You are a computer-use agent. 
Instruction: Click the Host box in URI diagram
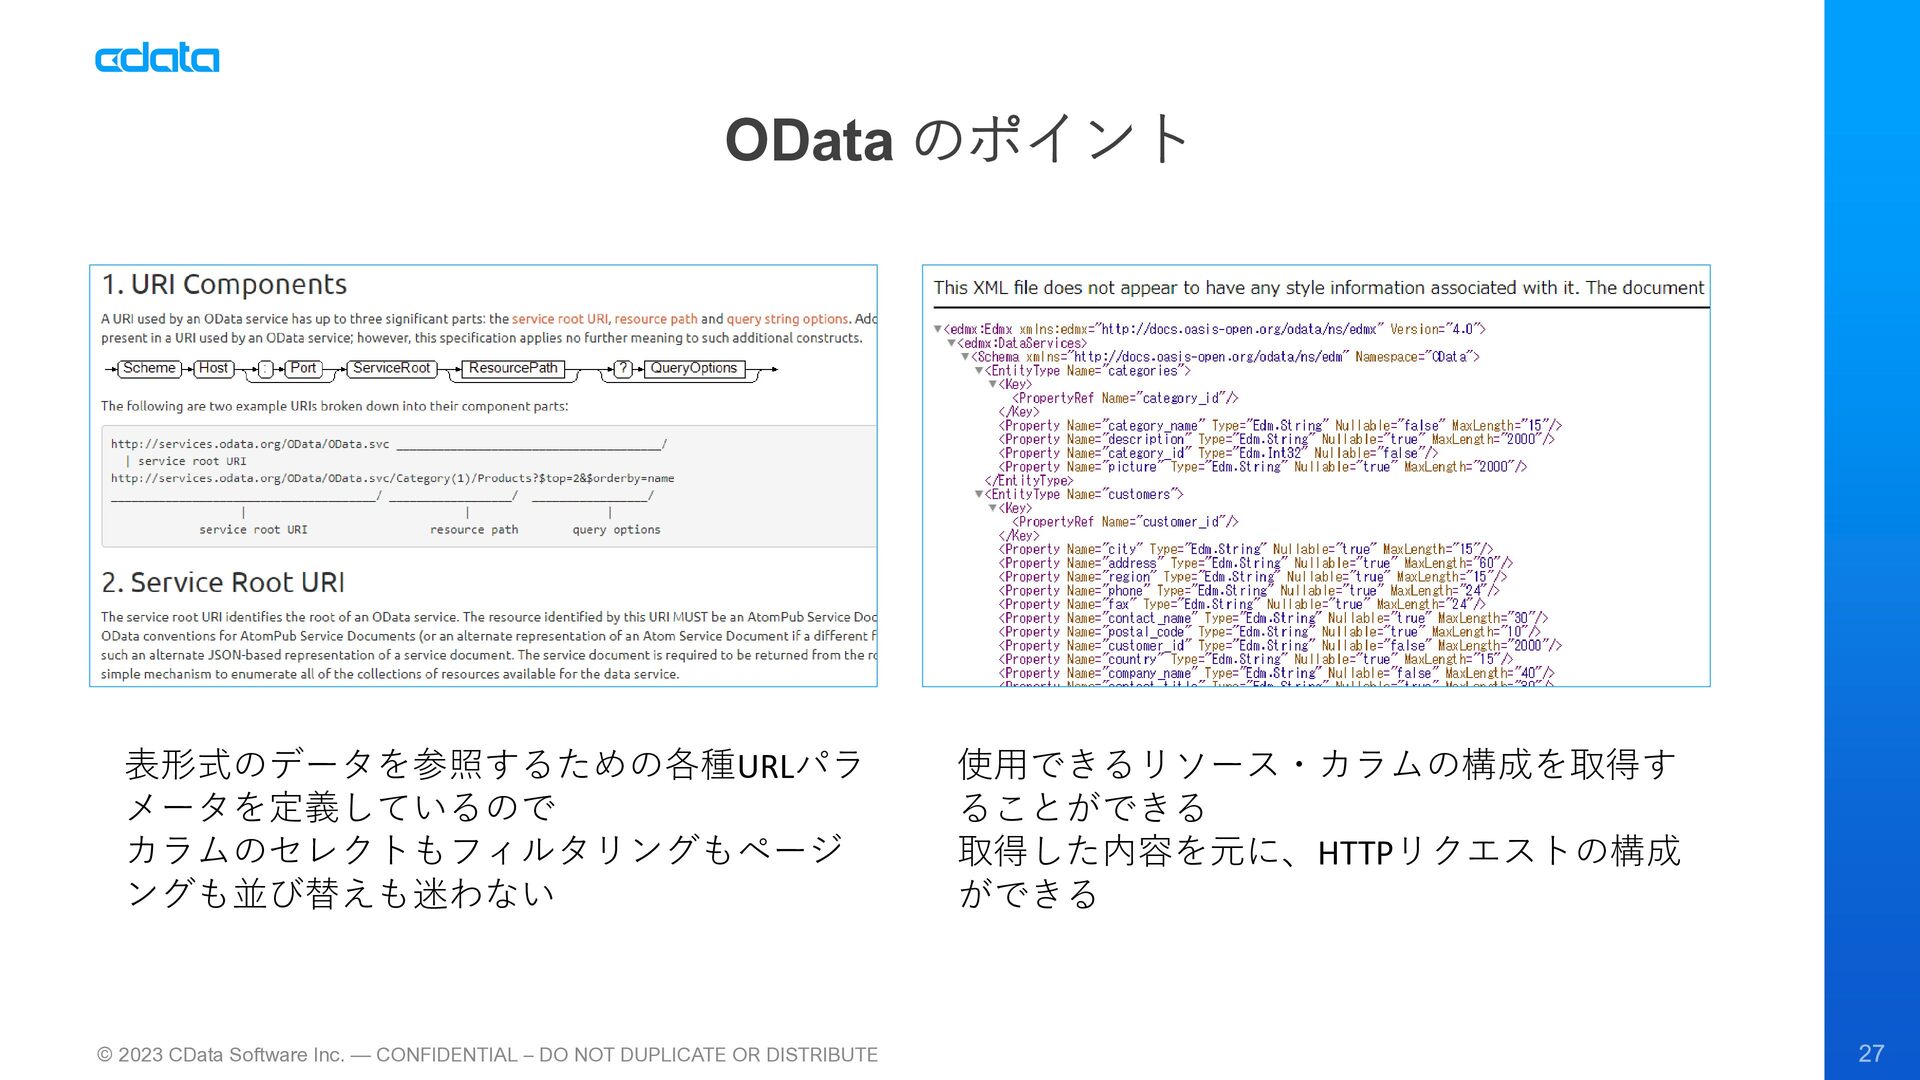pyautogui.click(x=213, y=369)
